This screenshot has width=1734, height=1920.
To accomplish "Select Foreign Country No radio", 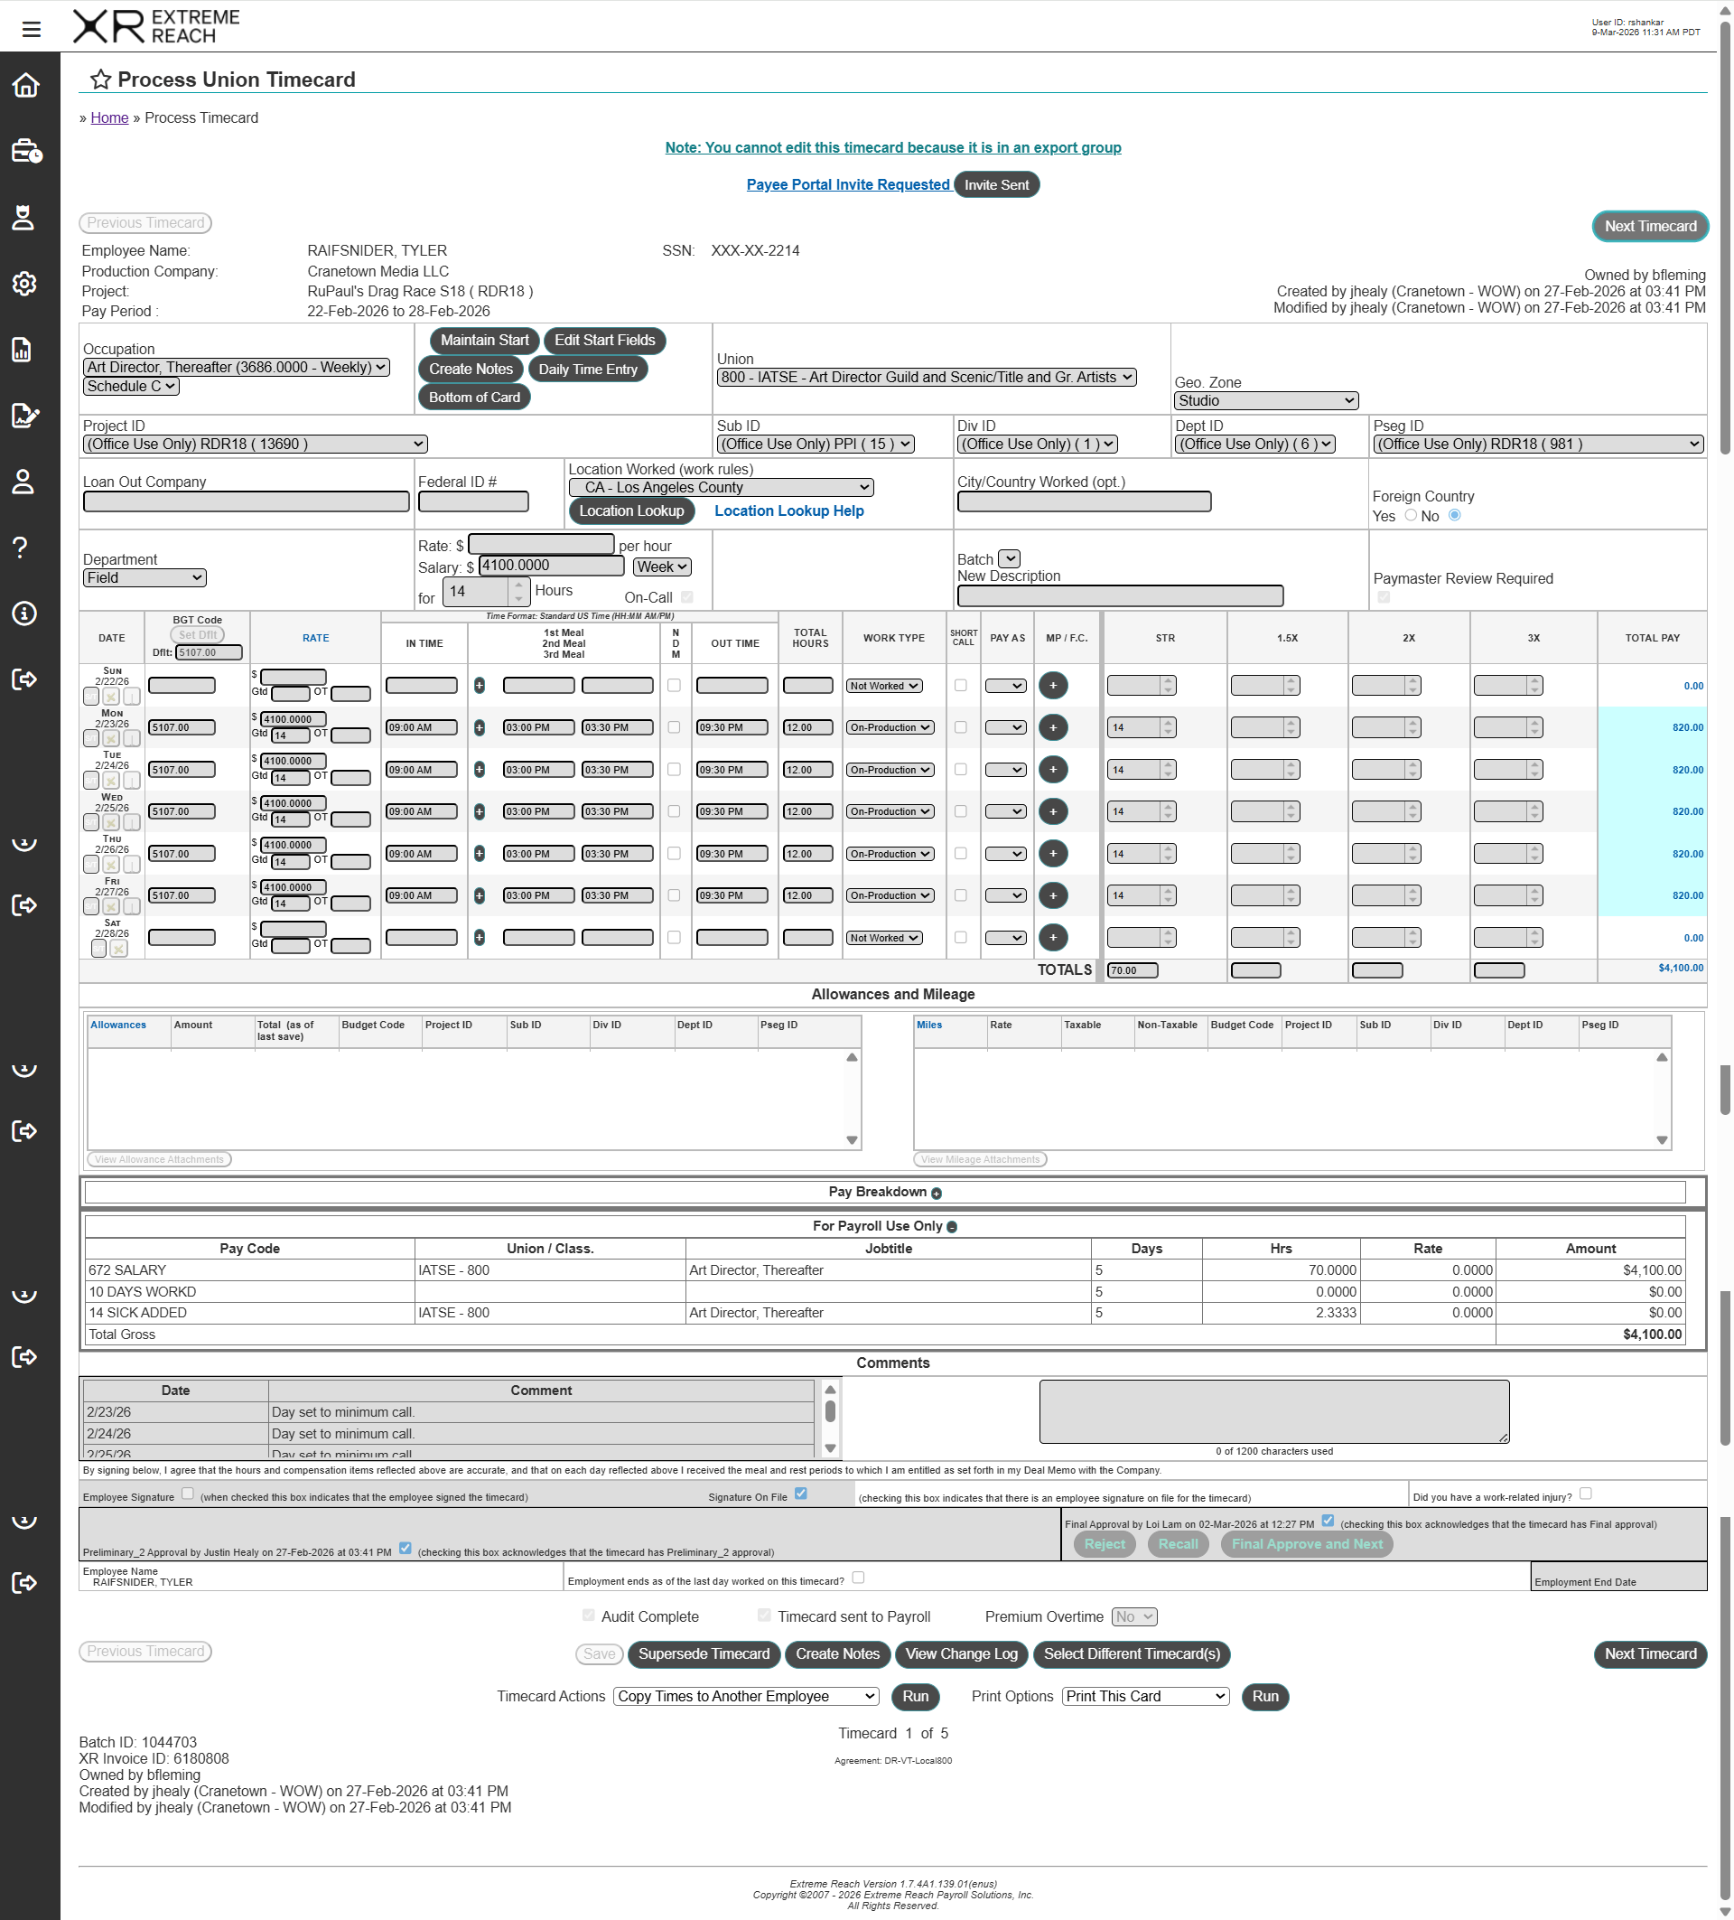I will tap(1454, 515).
